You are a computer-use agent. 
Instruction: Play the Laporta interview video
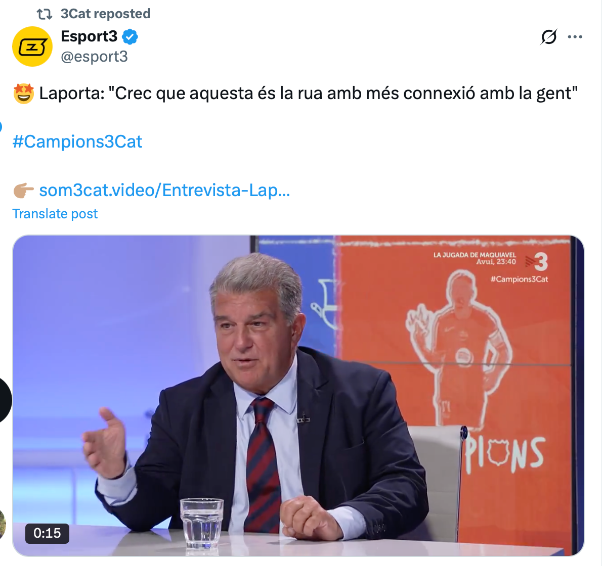(298, 396)
